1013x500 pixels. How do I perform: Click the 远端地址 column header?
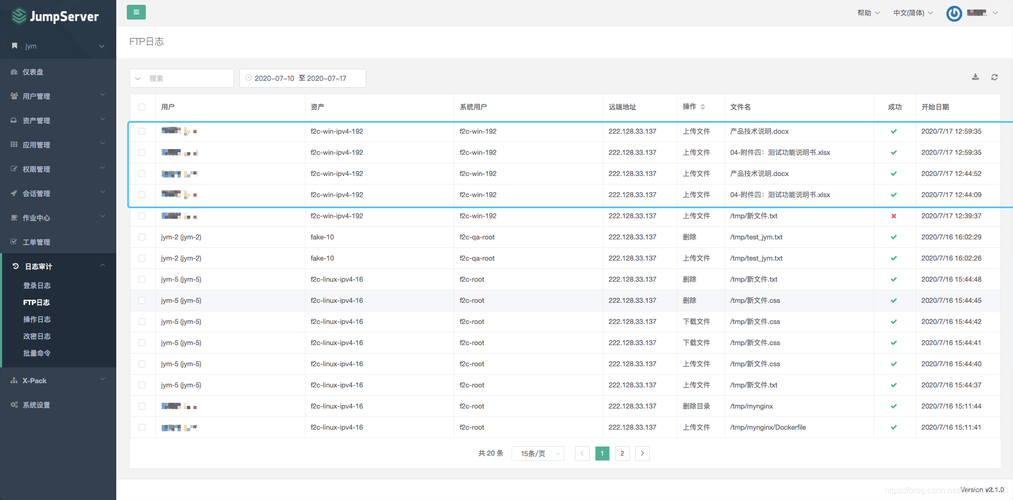tap(622, 107)
